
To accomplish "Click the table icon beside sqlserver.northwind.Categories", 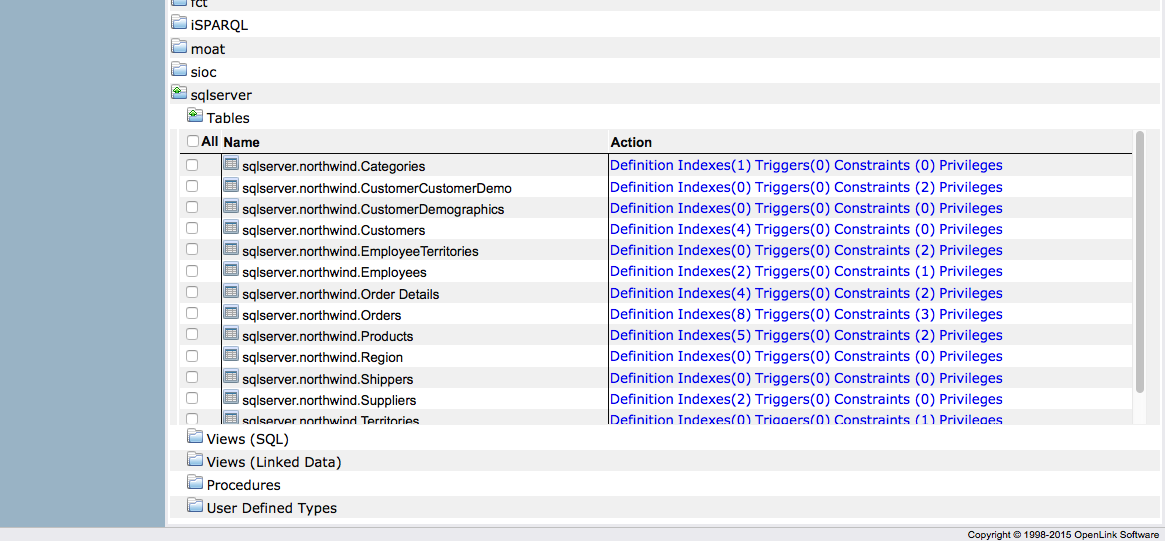I will pos(231,165).
